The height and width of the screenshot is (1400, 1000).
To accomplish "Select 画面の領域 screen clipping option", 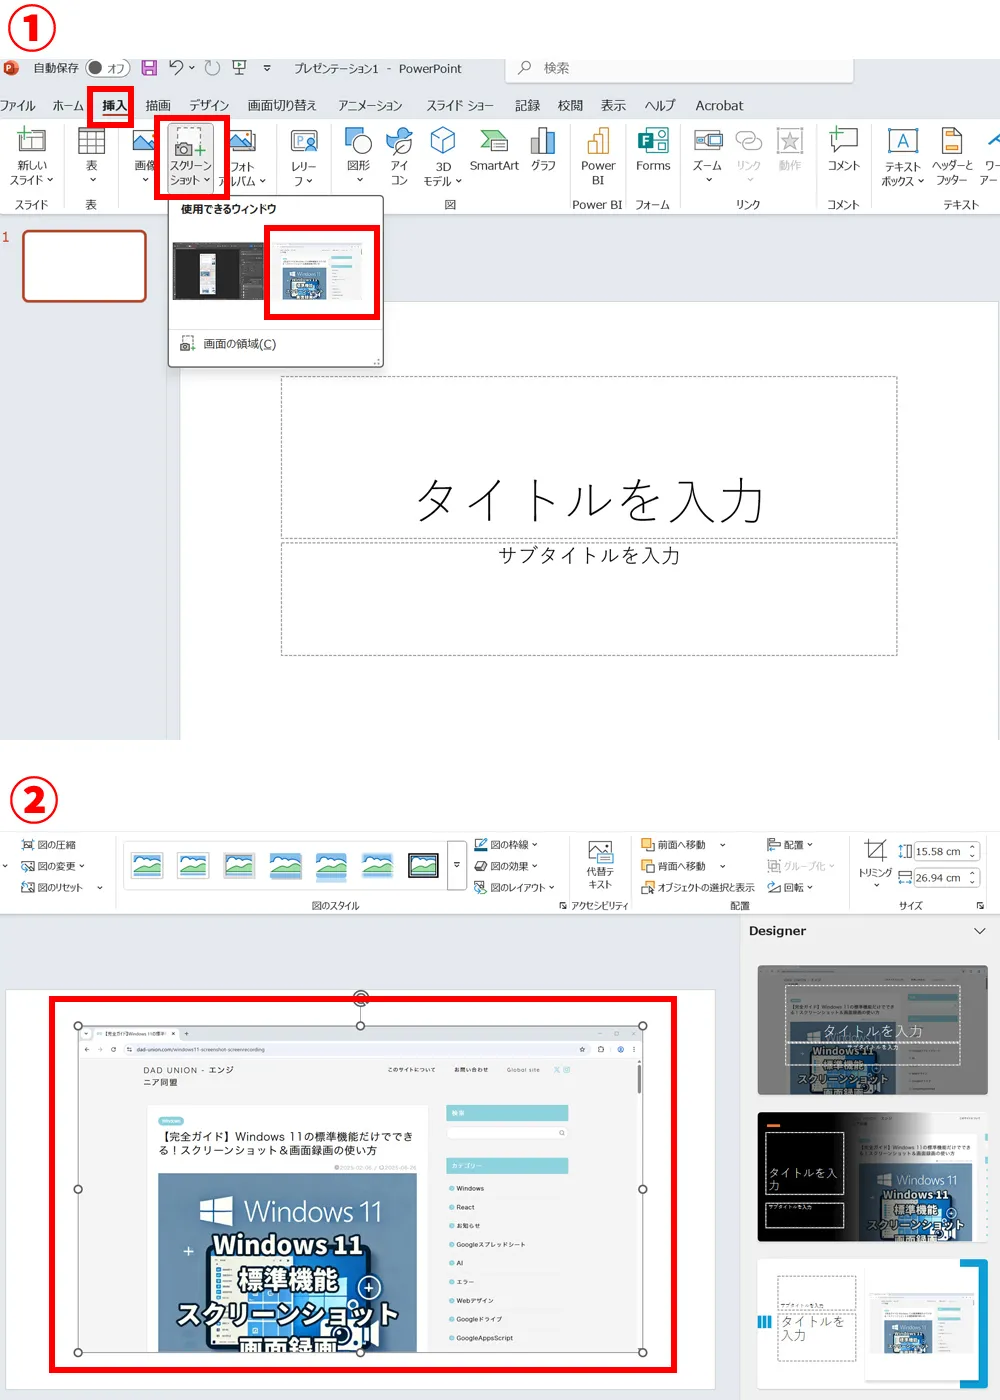I will coord(239,344).
